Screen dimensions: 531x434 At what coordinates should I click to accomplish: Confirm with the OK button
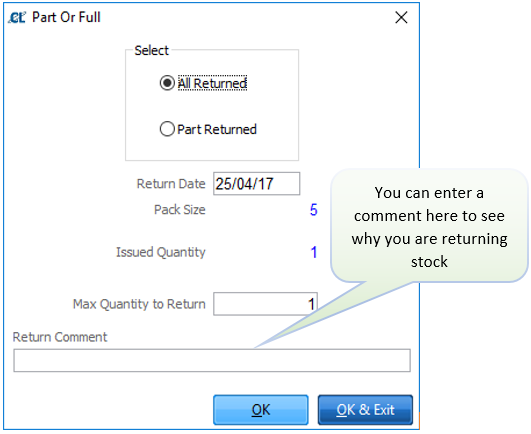tap(261, 410)
